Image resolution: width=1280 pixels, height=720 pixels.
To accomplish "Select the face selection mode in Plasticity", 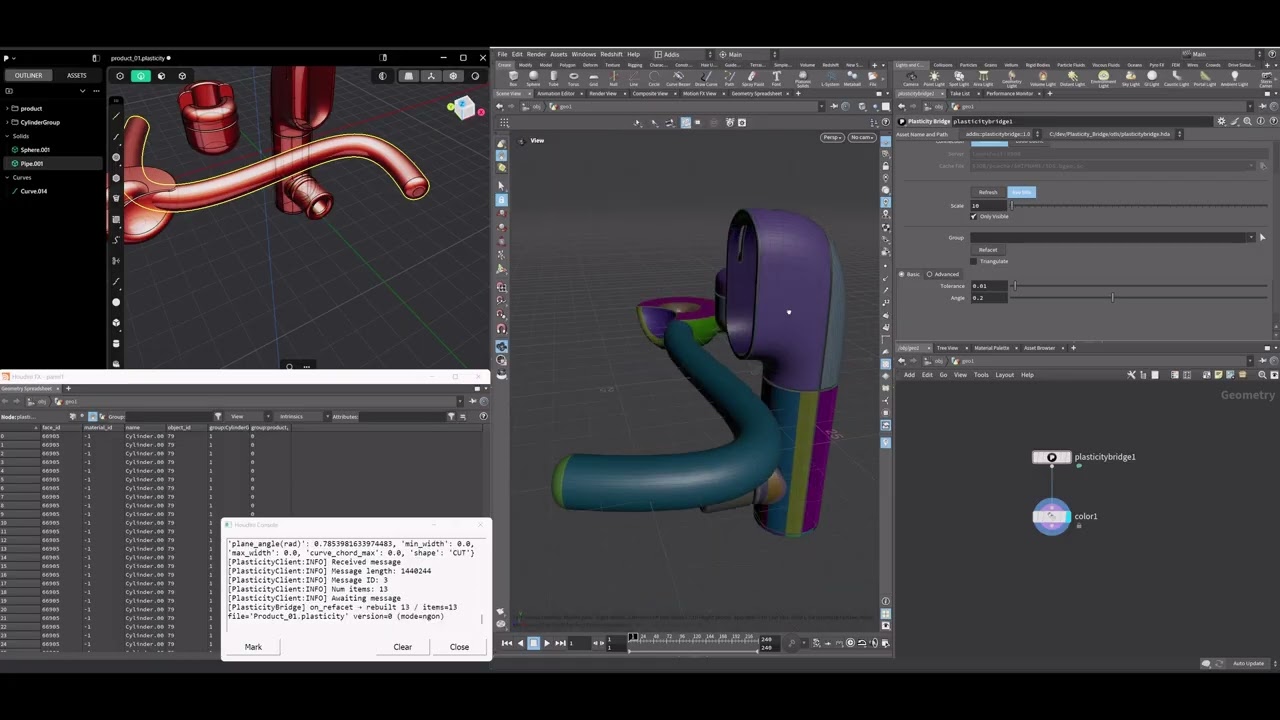I will 161,76.
